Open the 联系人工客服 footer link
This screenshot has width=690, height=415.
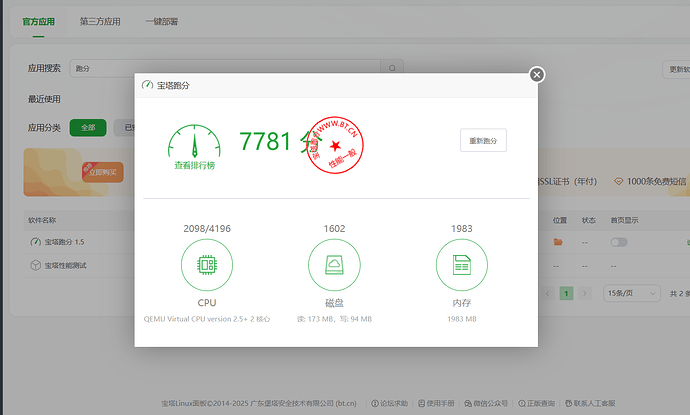point(590,403)
